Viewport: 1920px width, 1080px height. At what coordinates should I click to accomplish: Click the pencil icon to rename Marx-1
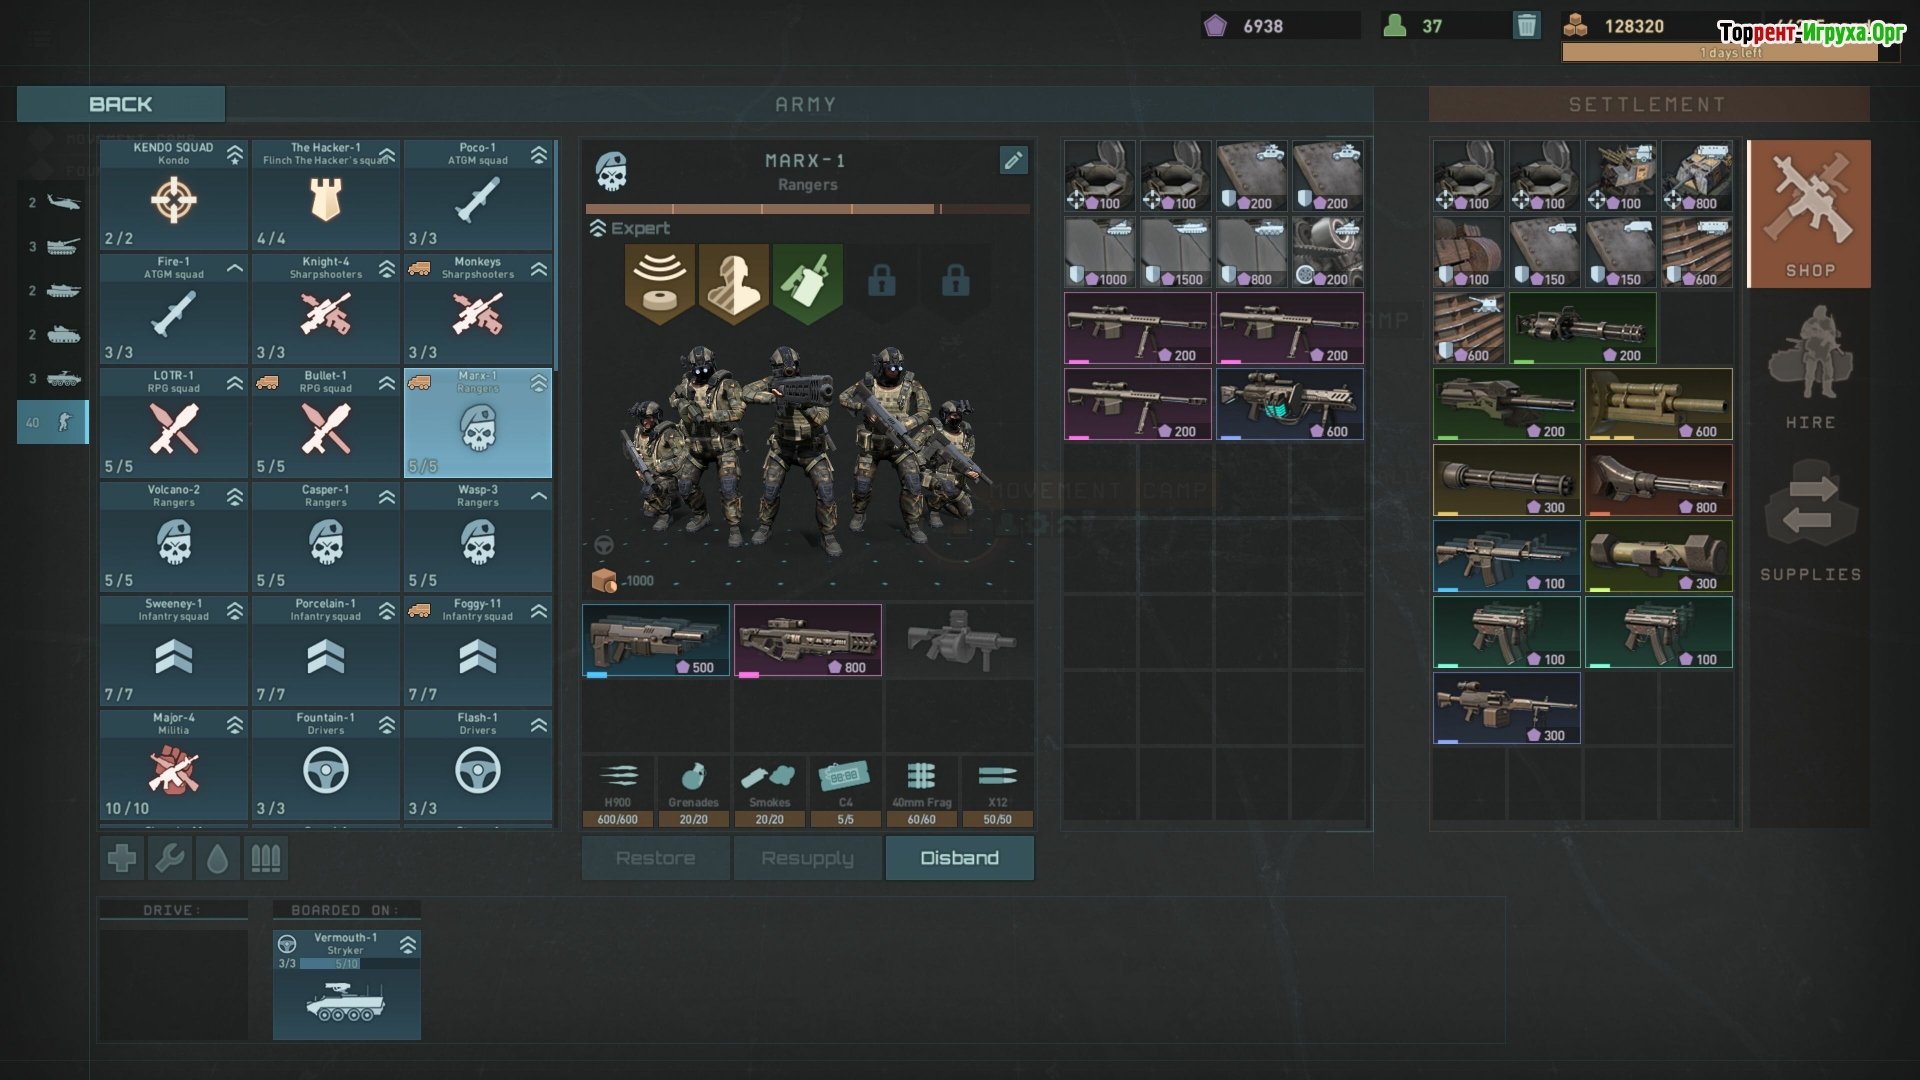[1013, 160]
